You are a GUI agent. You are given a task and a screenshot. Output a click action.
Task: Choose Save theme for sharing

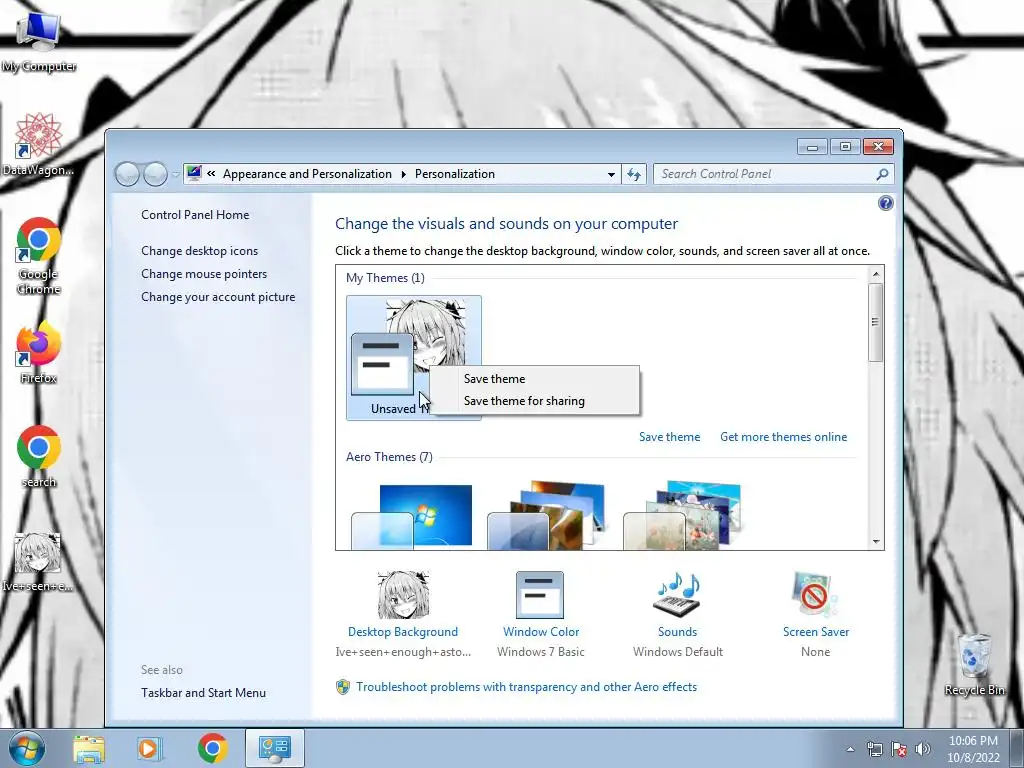[x=524, y=401]
